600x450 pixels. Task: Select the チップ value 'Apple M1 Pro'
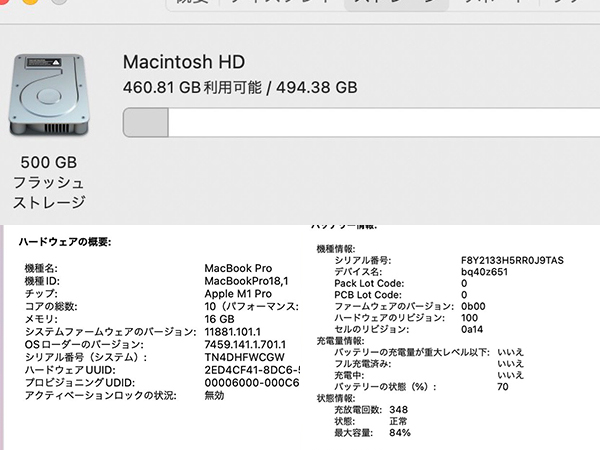[x=238, y=294]
